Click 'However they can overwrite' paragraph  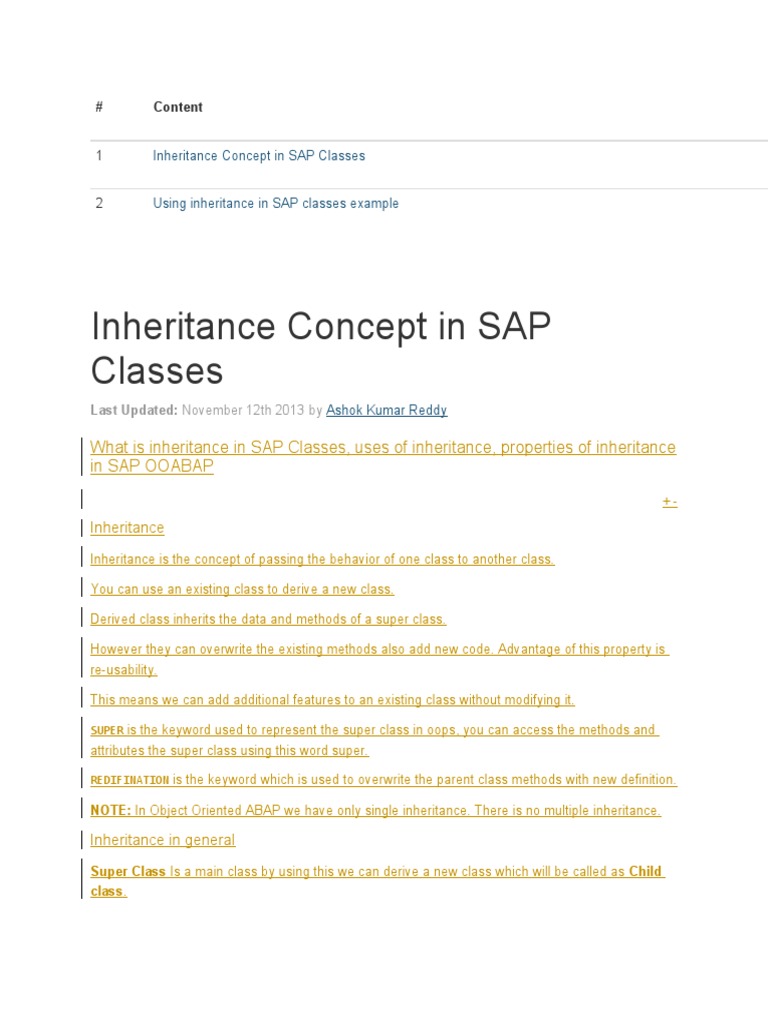(x=378, y=650)
